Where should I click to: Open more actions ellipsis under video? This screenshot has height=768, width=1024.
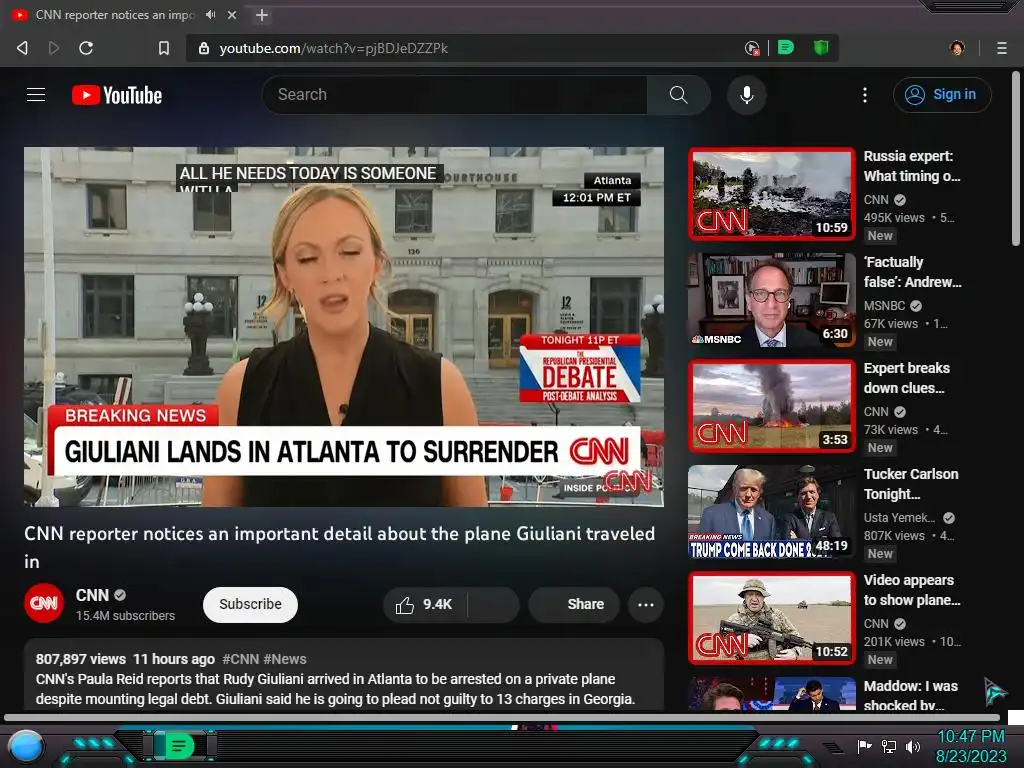tap(646, 605)
